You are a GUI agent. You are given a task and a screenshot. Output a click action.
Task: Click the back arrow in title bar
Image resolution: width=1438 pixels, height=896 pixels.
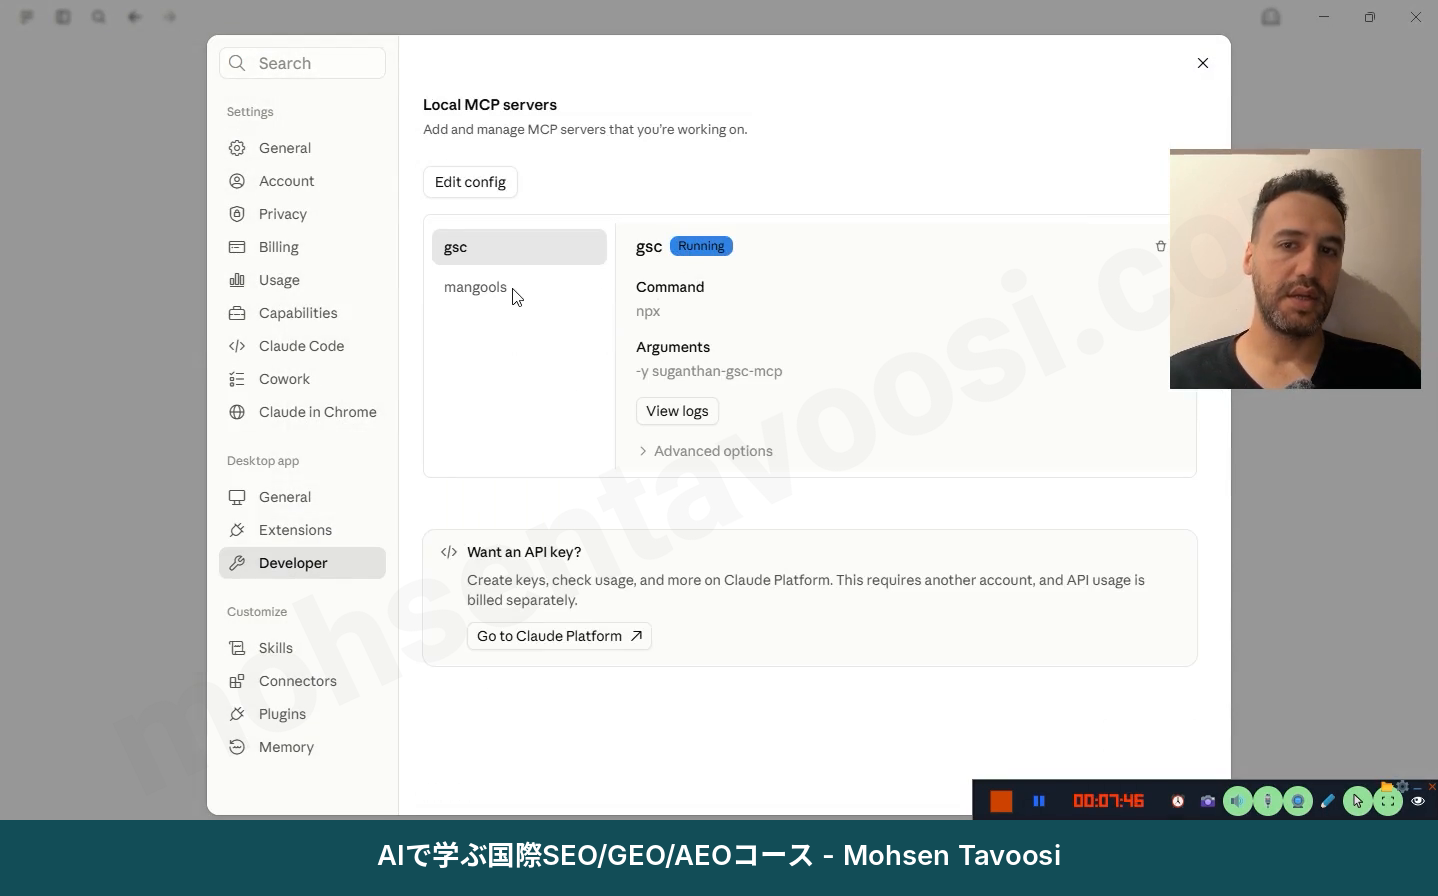[x=134, y=17]
